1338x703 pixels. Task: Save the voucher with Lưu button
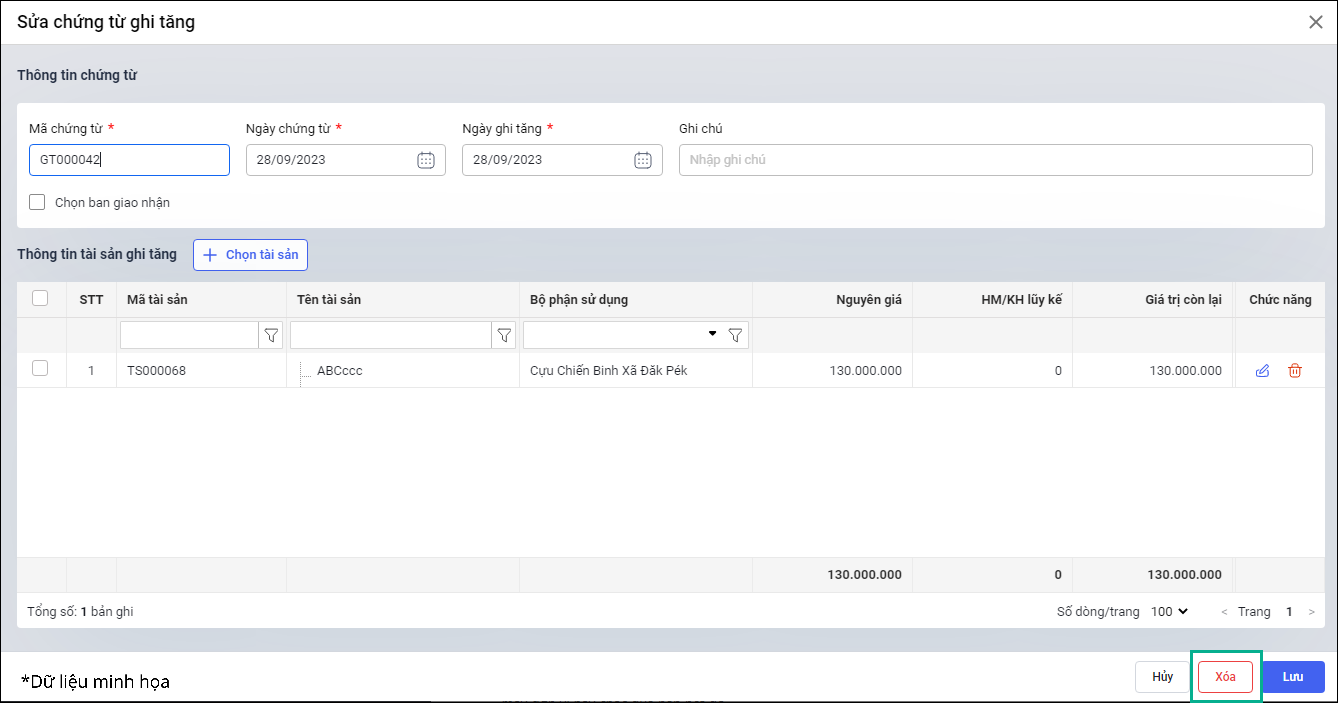click(x=1292, y=677)
